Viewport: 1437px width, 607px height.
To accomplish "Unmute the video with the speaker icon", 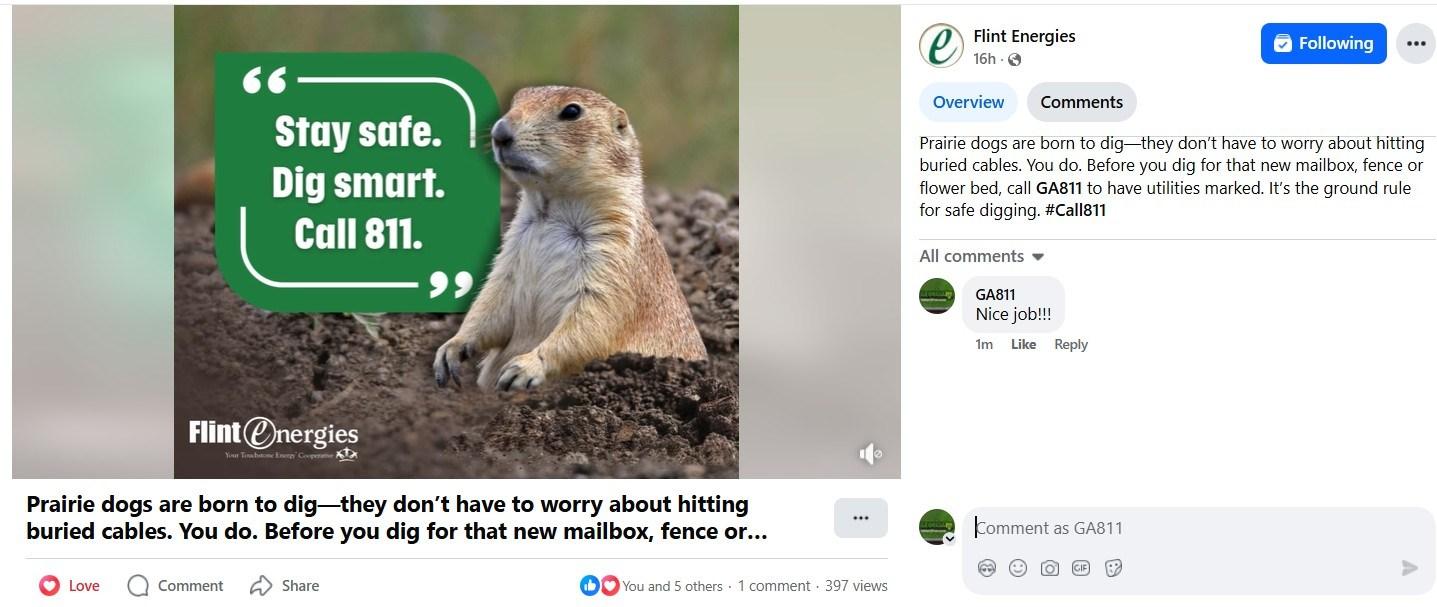I will pyautogui.click(x=870, y=454).
